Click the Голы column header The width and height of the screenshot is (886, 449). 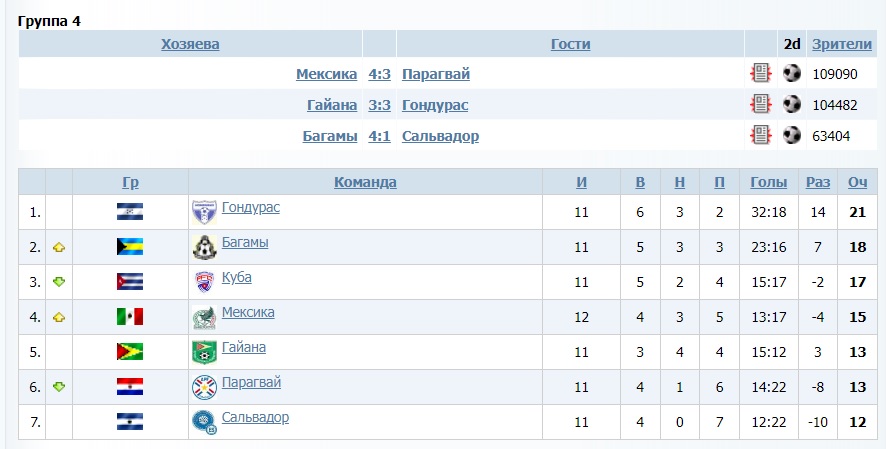(769, 182)
